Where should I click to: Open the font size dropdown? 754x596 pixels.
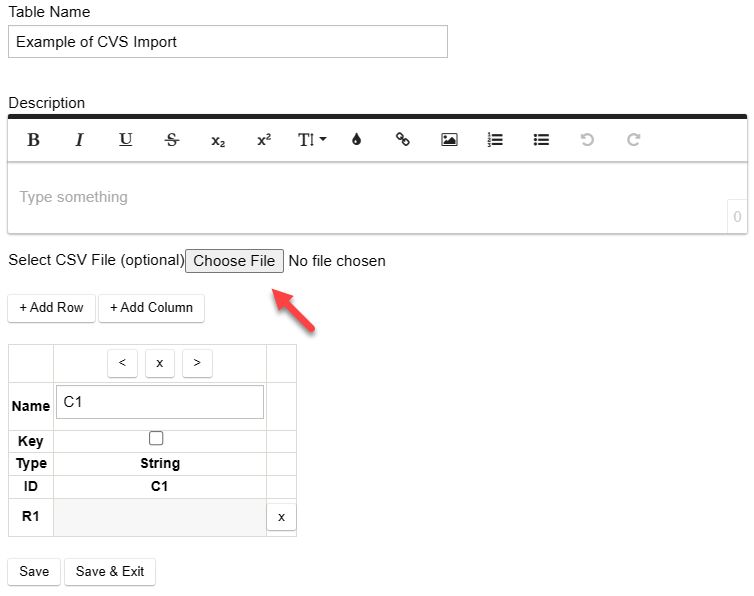[x=311, y=140]
